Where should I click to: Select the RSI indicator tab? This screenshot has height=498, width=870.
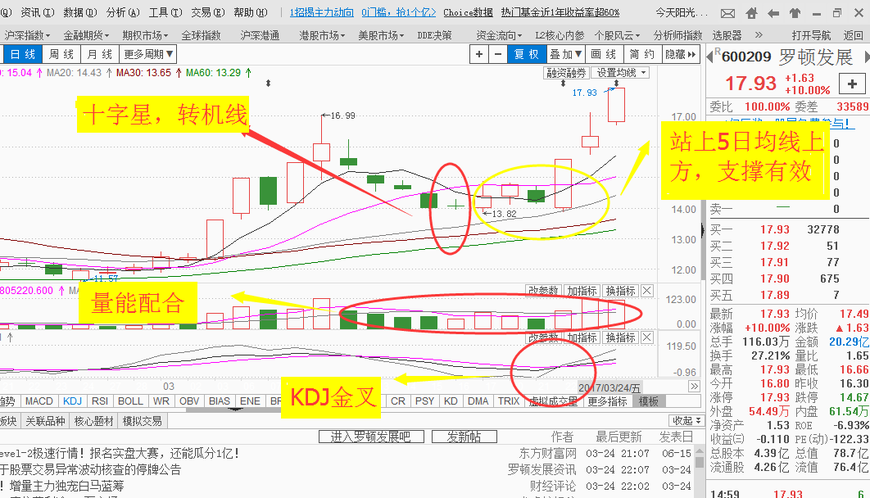point(100,401)
